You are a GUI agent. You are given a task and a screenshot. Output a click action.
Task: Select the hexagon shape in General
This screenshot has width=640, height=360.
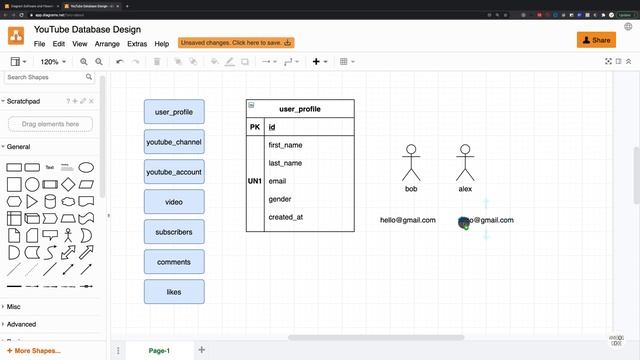(14, 202)
